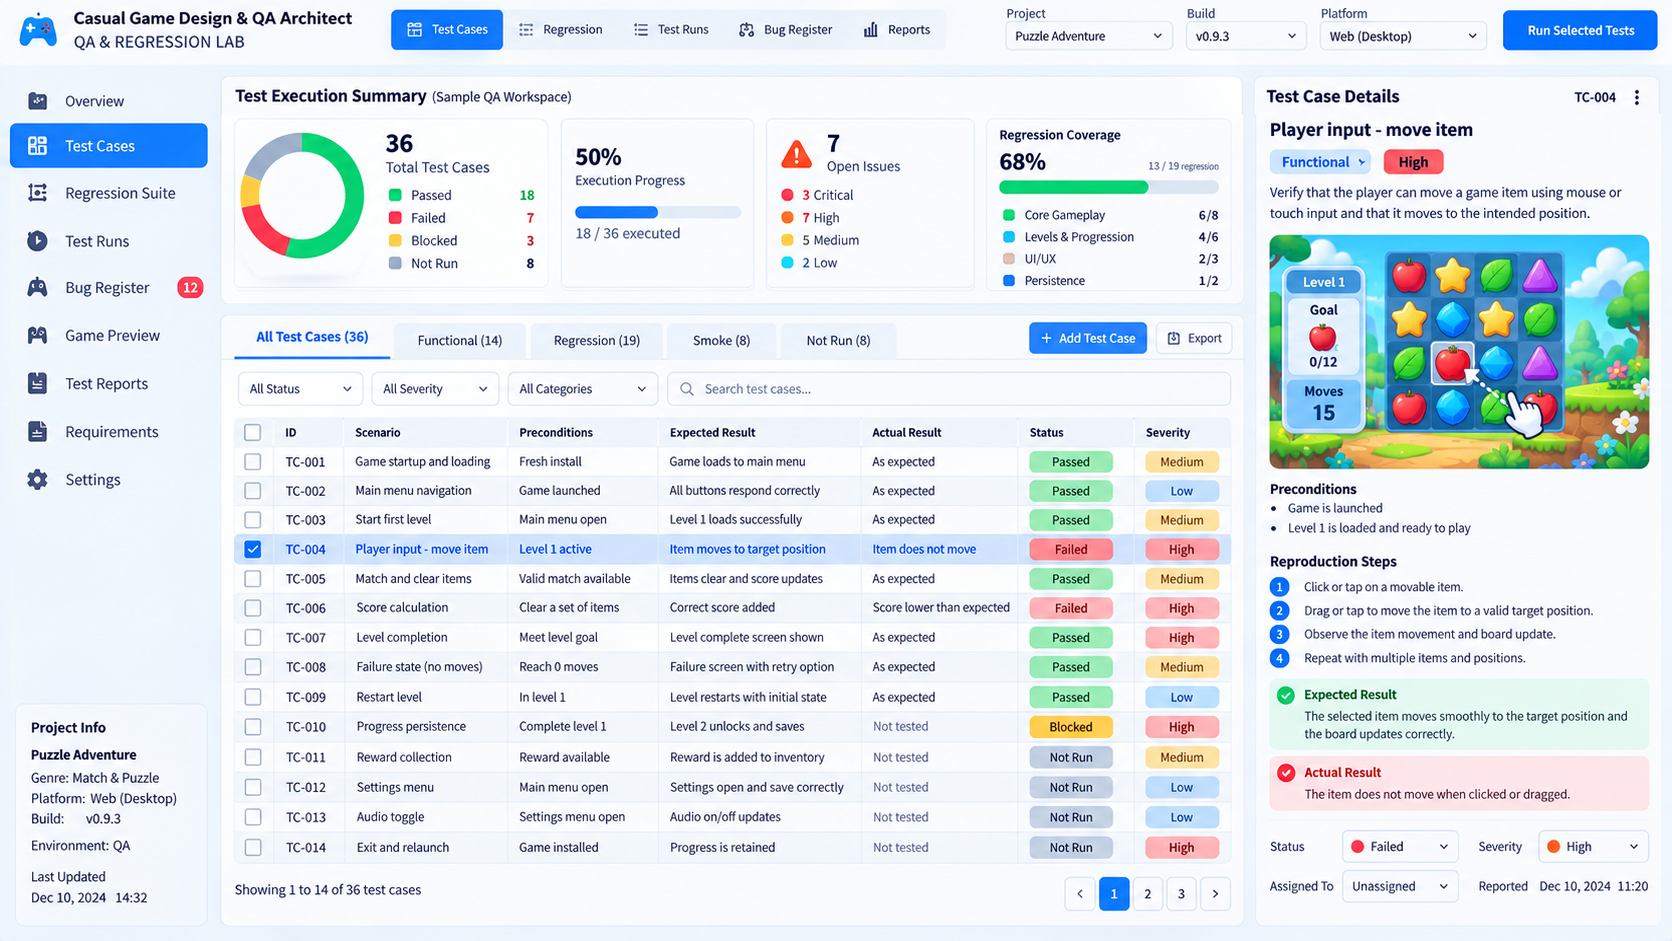Image resolution: width=1672 pixels, height=941 pixels.
Task: Expand the Assigned To Unassigned dropdown
Action: click(x=1400, y=887)
